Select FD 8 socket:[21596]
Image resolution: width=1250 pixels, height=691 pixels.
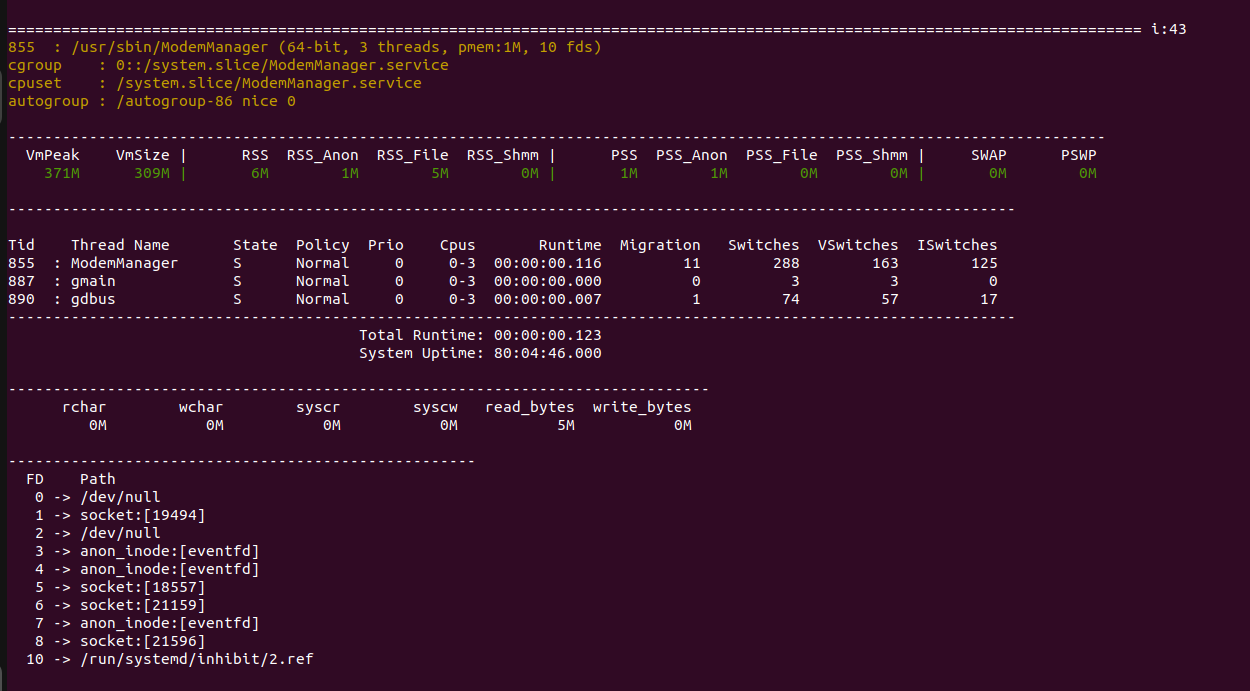[143, 641]
